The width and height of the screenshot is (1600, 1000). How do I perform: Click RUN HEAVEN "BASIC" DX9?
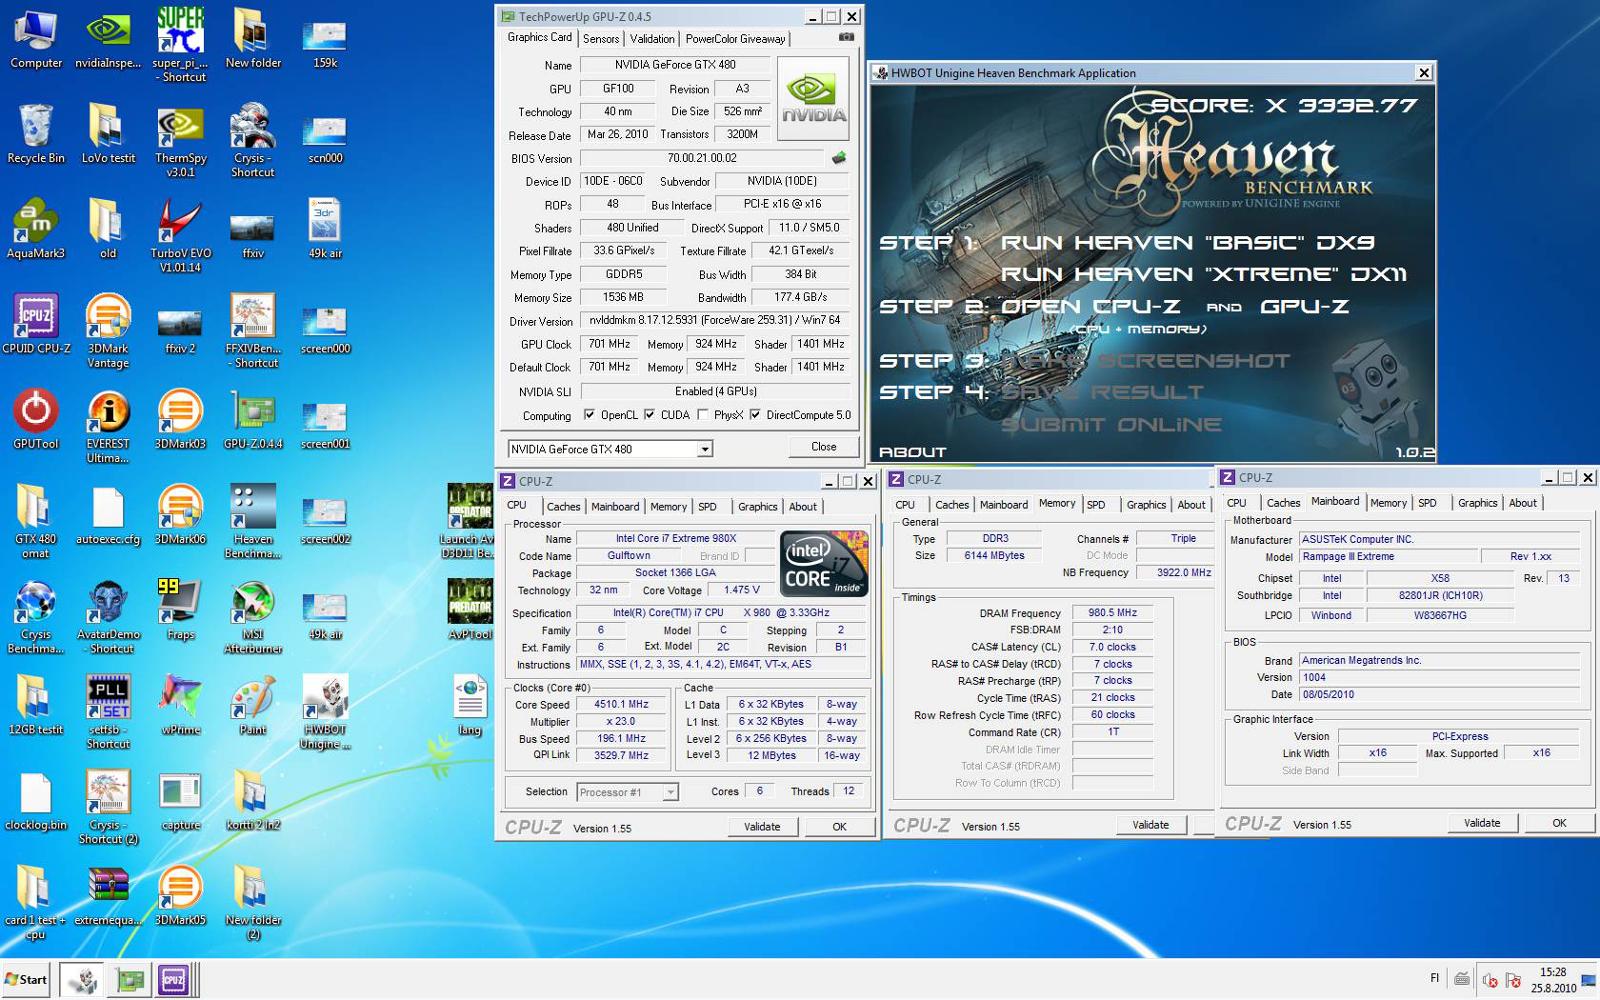tap(1188, 242)
